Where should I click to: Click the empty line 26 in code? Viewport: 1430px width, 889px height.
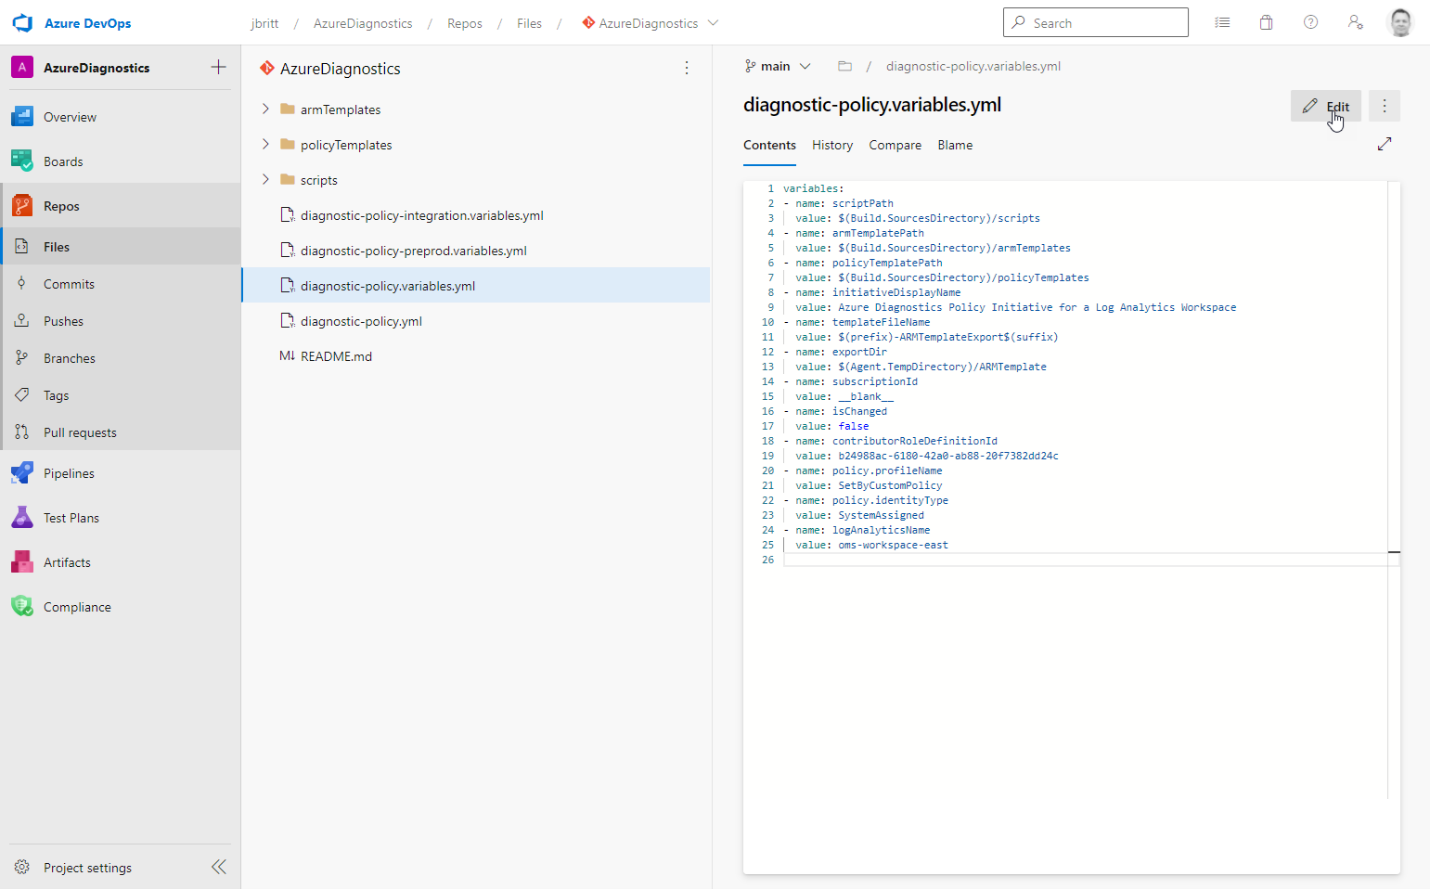coord(1085,559)
